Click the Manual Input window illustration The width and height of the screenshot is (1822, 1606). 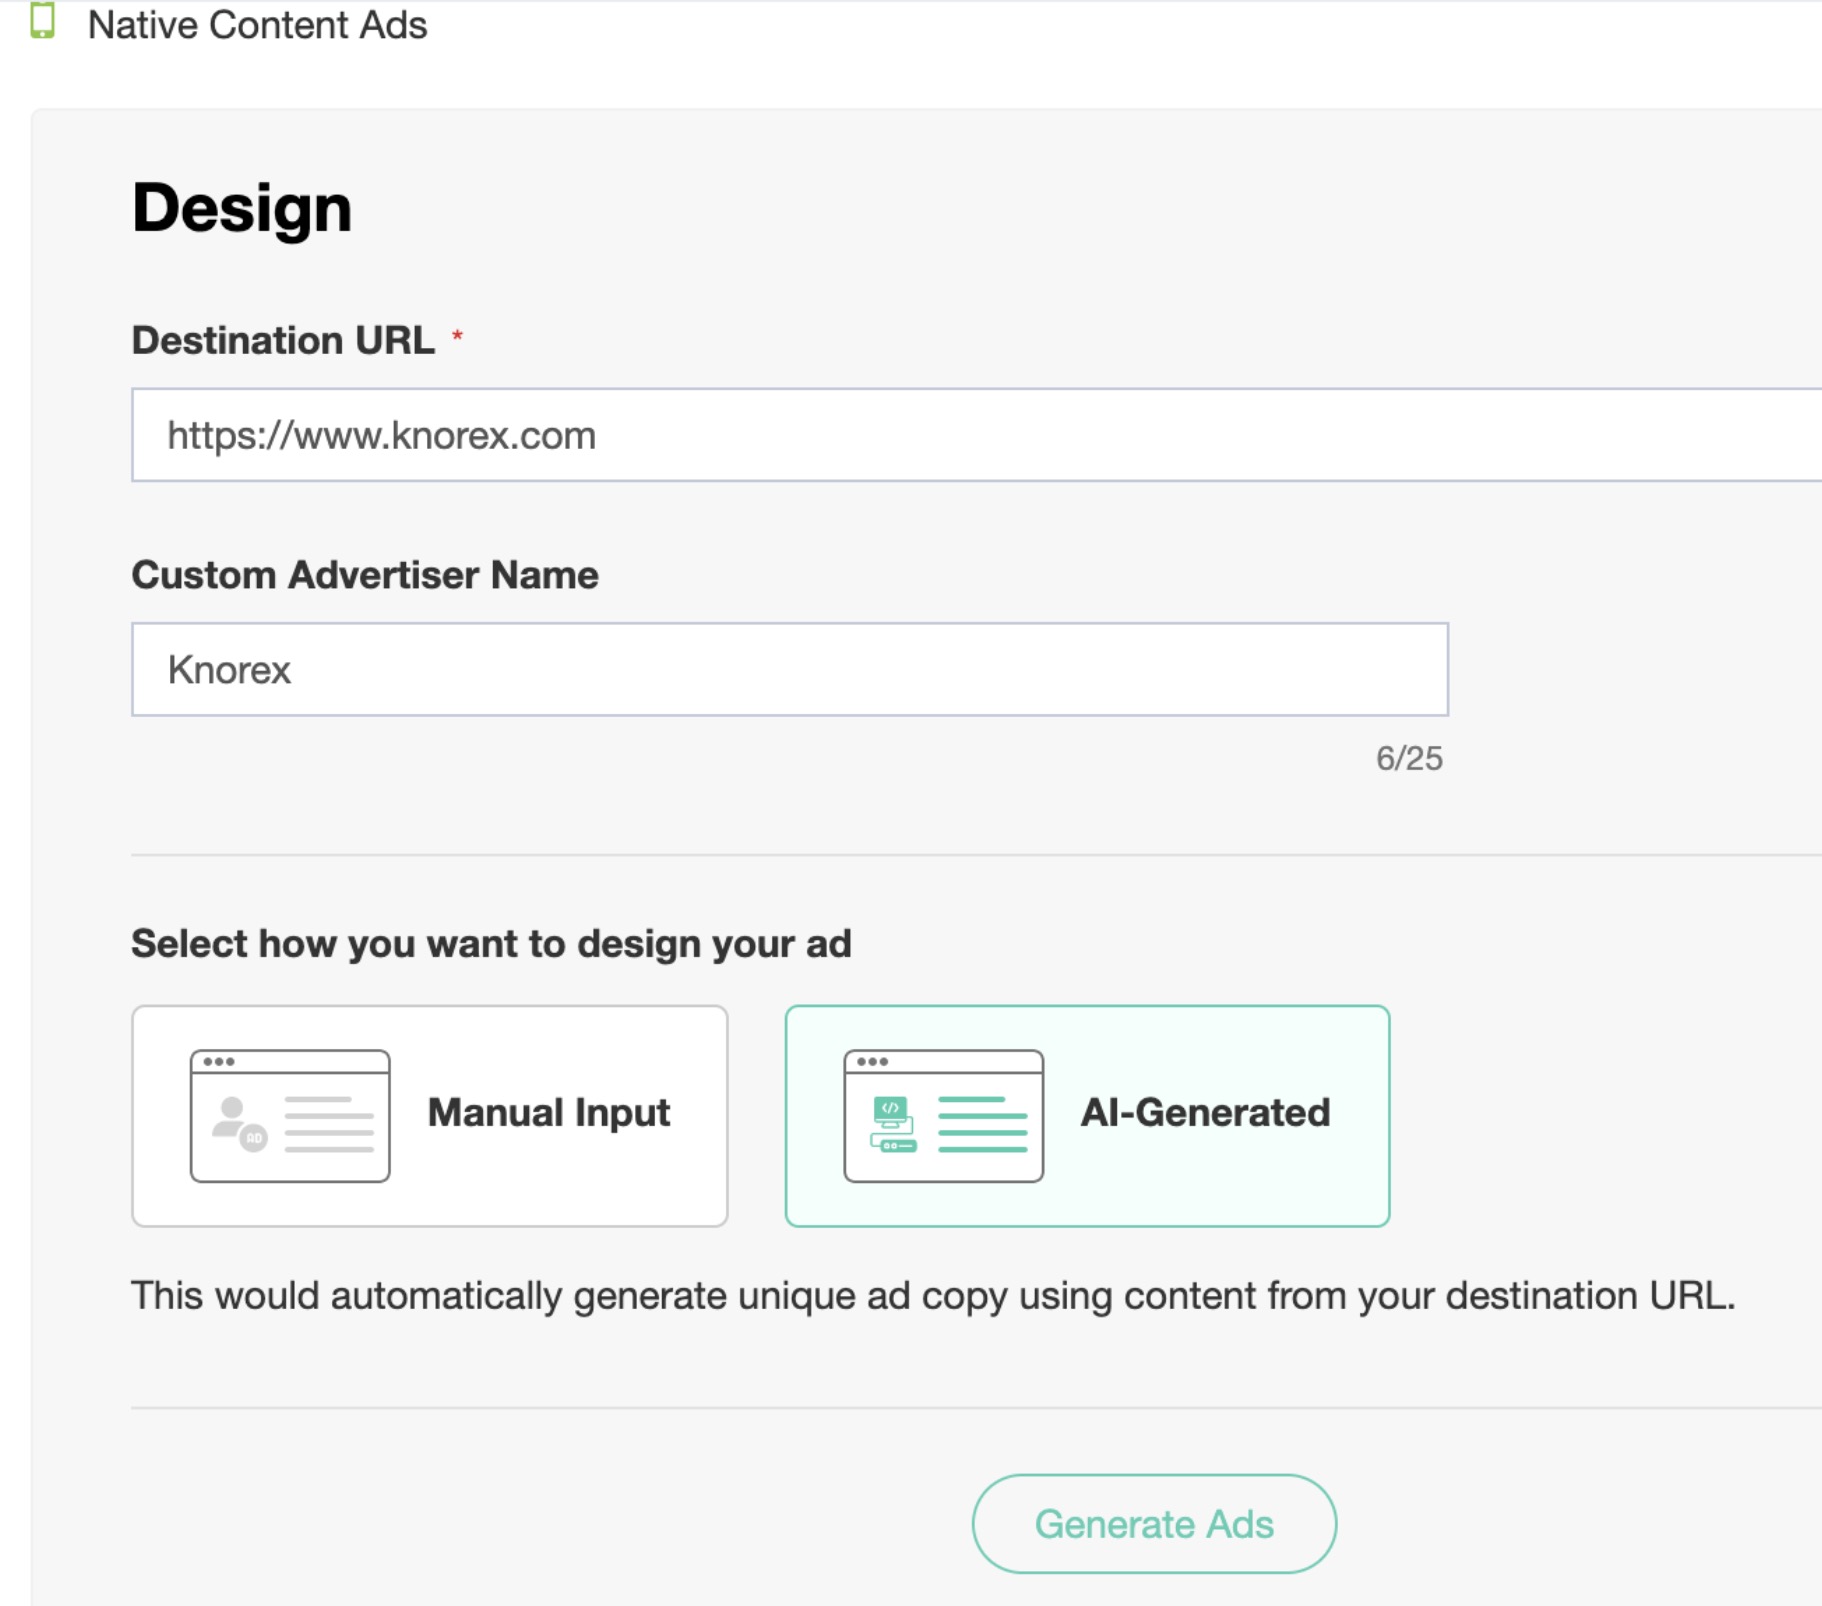290,1115
